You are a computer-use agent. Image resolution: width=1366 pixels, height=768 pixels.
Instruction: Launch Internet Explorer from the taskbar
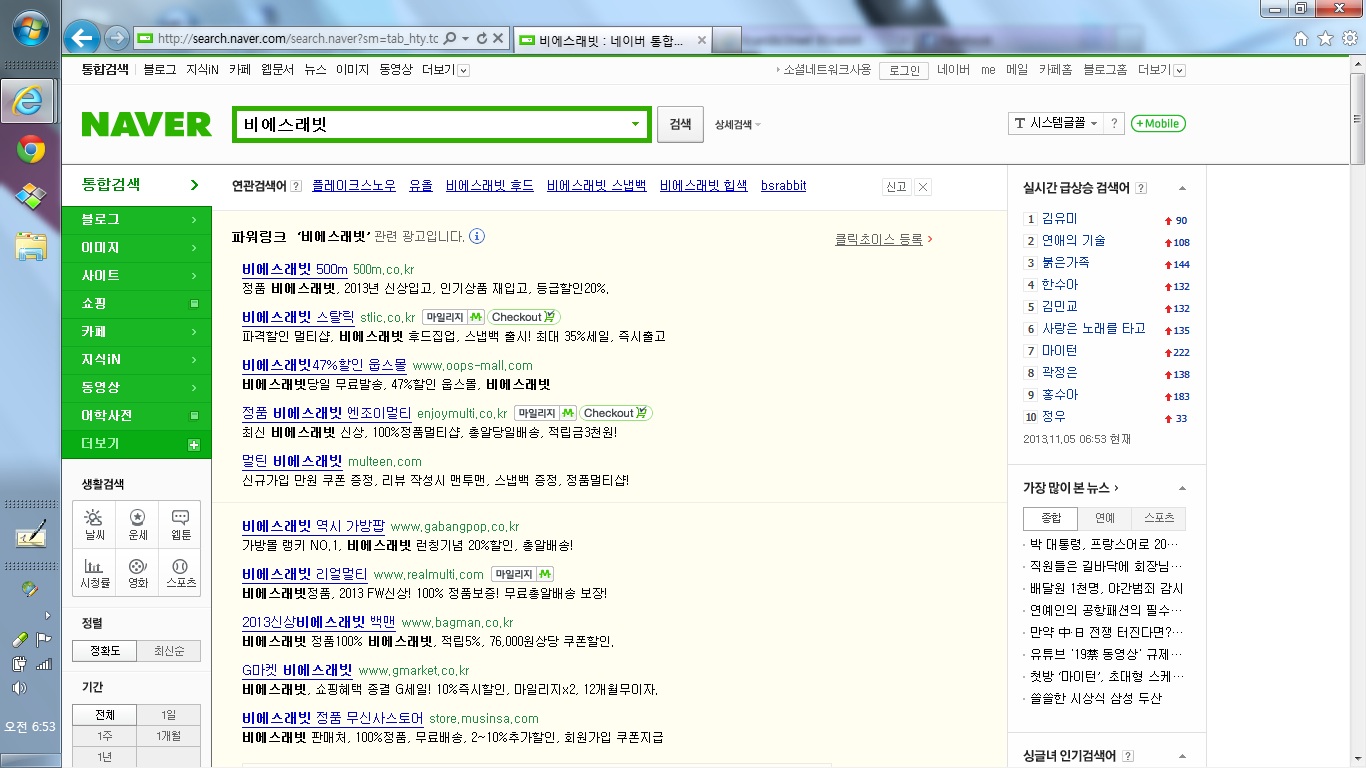pyautogui.click(x=30, y=100)
